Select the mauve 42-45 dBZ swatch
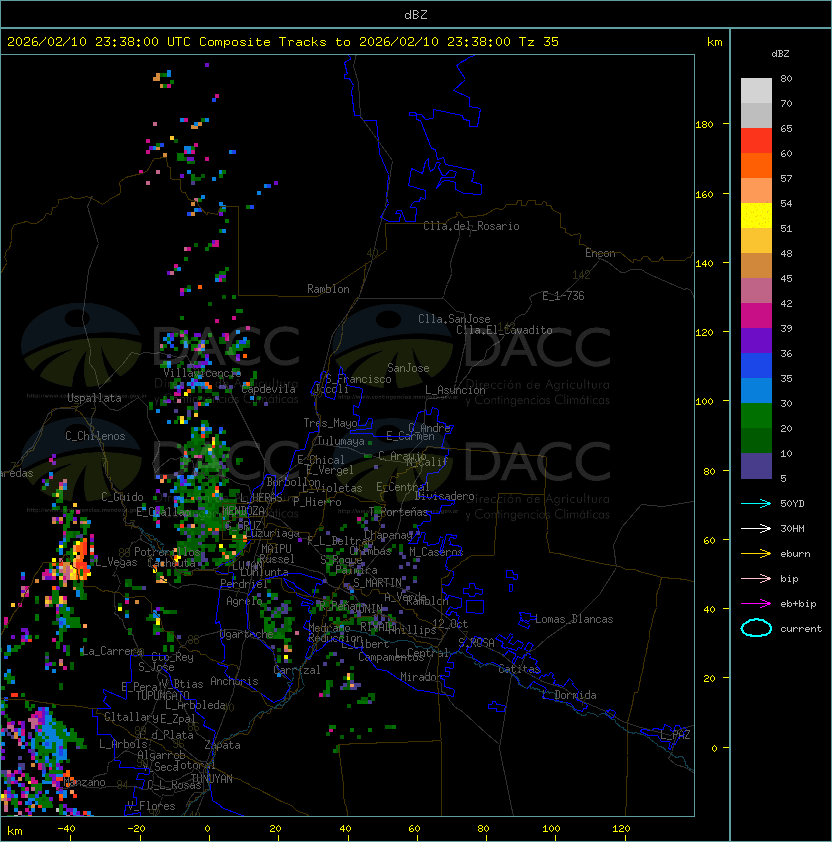The image size is (832, 842). [x=756, y=291]
